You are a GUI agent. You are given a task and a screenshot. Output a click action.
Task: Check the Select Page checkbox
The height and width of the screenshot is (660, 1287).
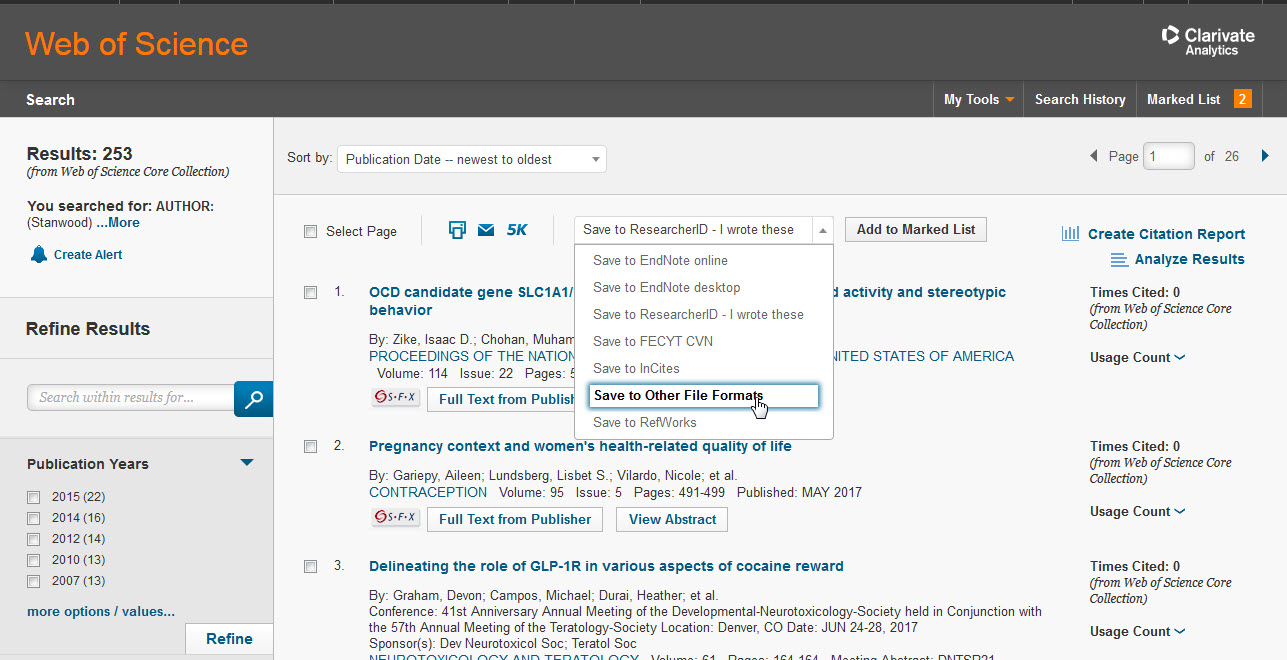point(311,232)
